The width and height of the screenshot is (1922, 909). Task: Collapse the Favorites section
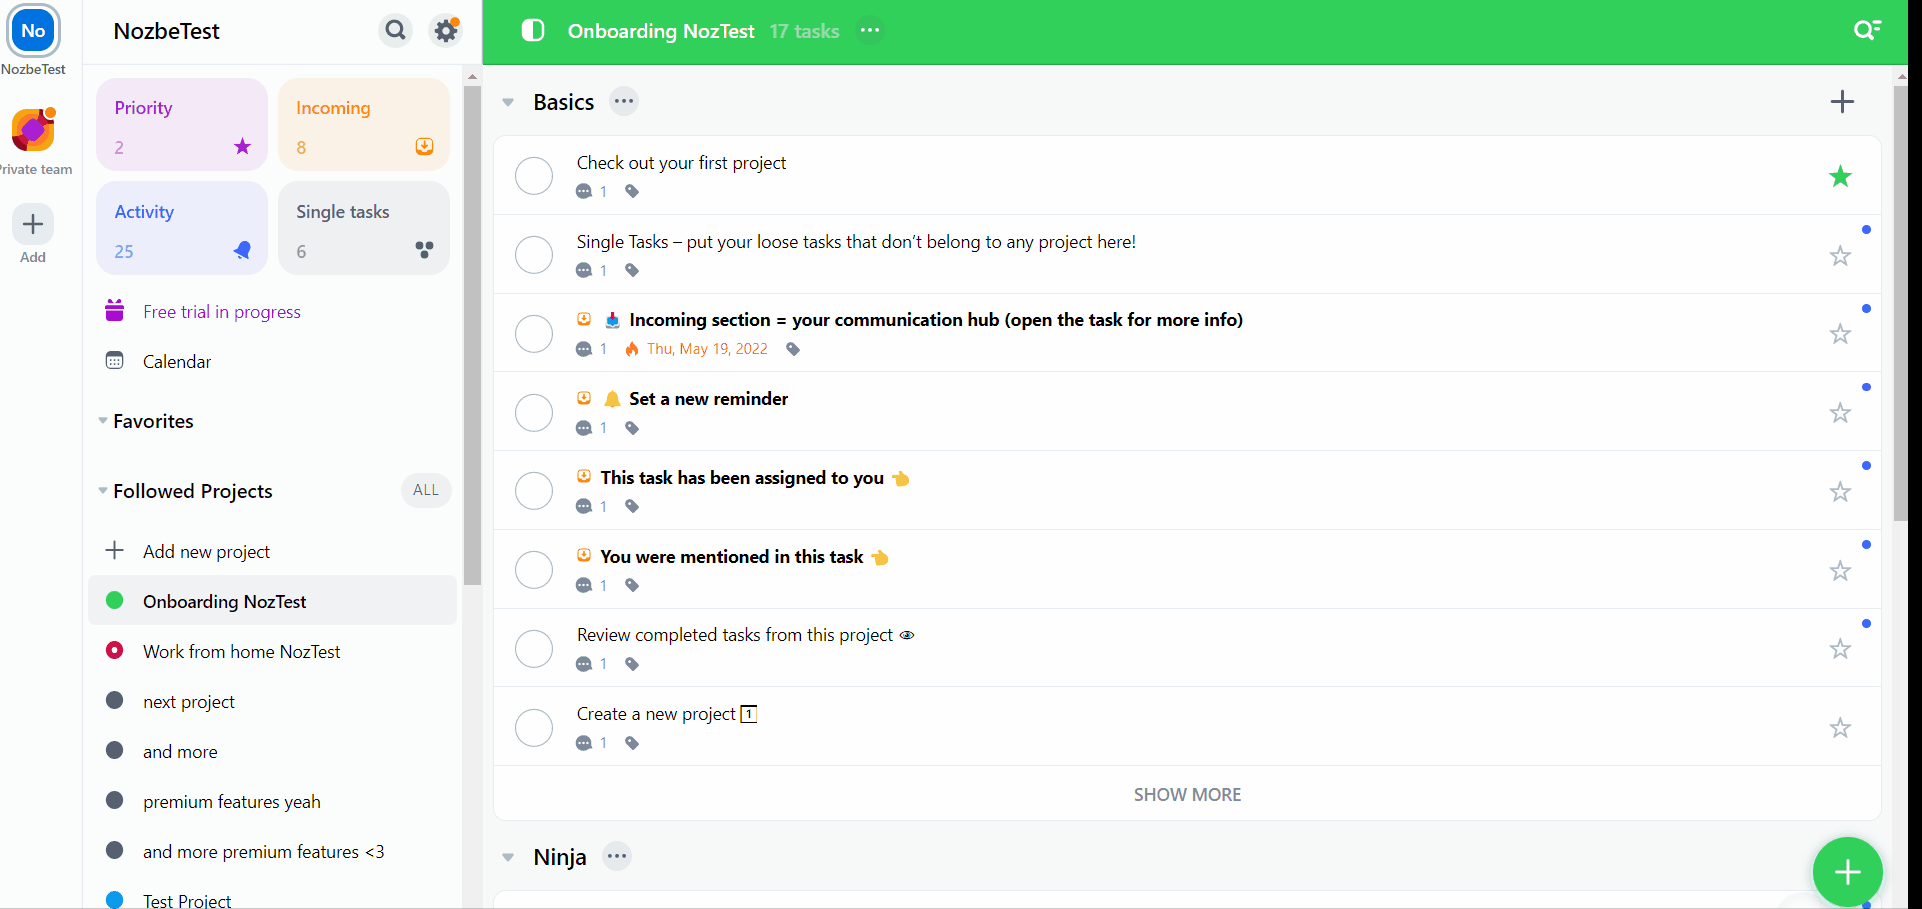102,421
